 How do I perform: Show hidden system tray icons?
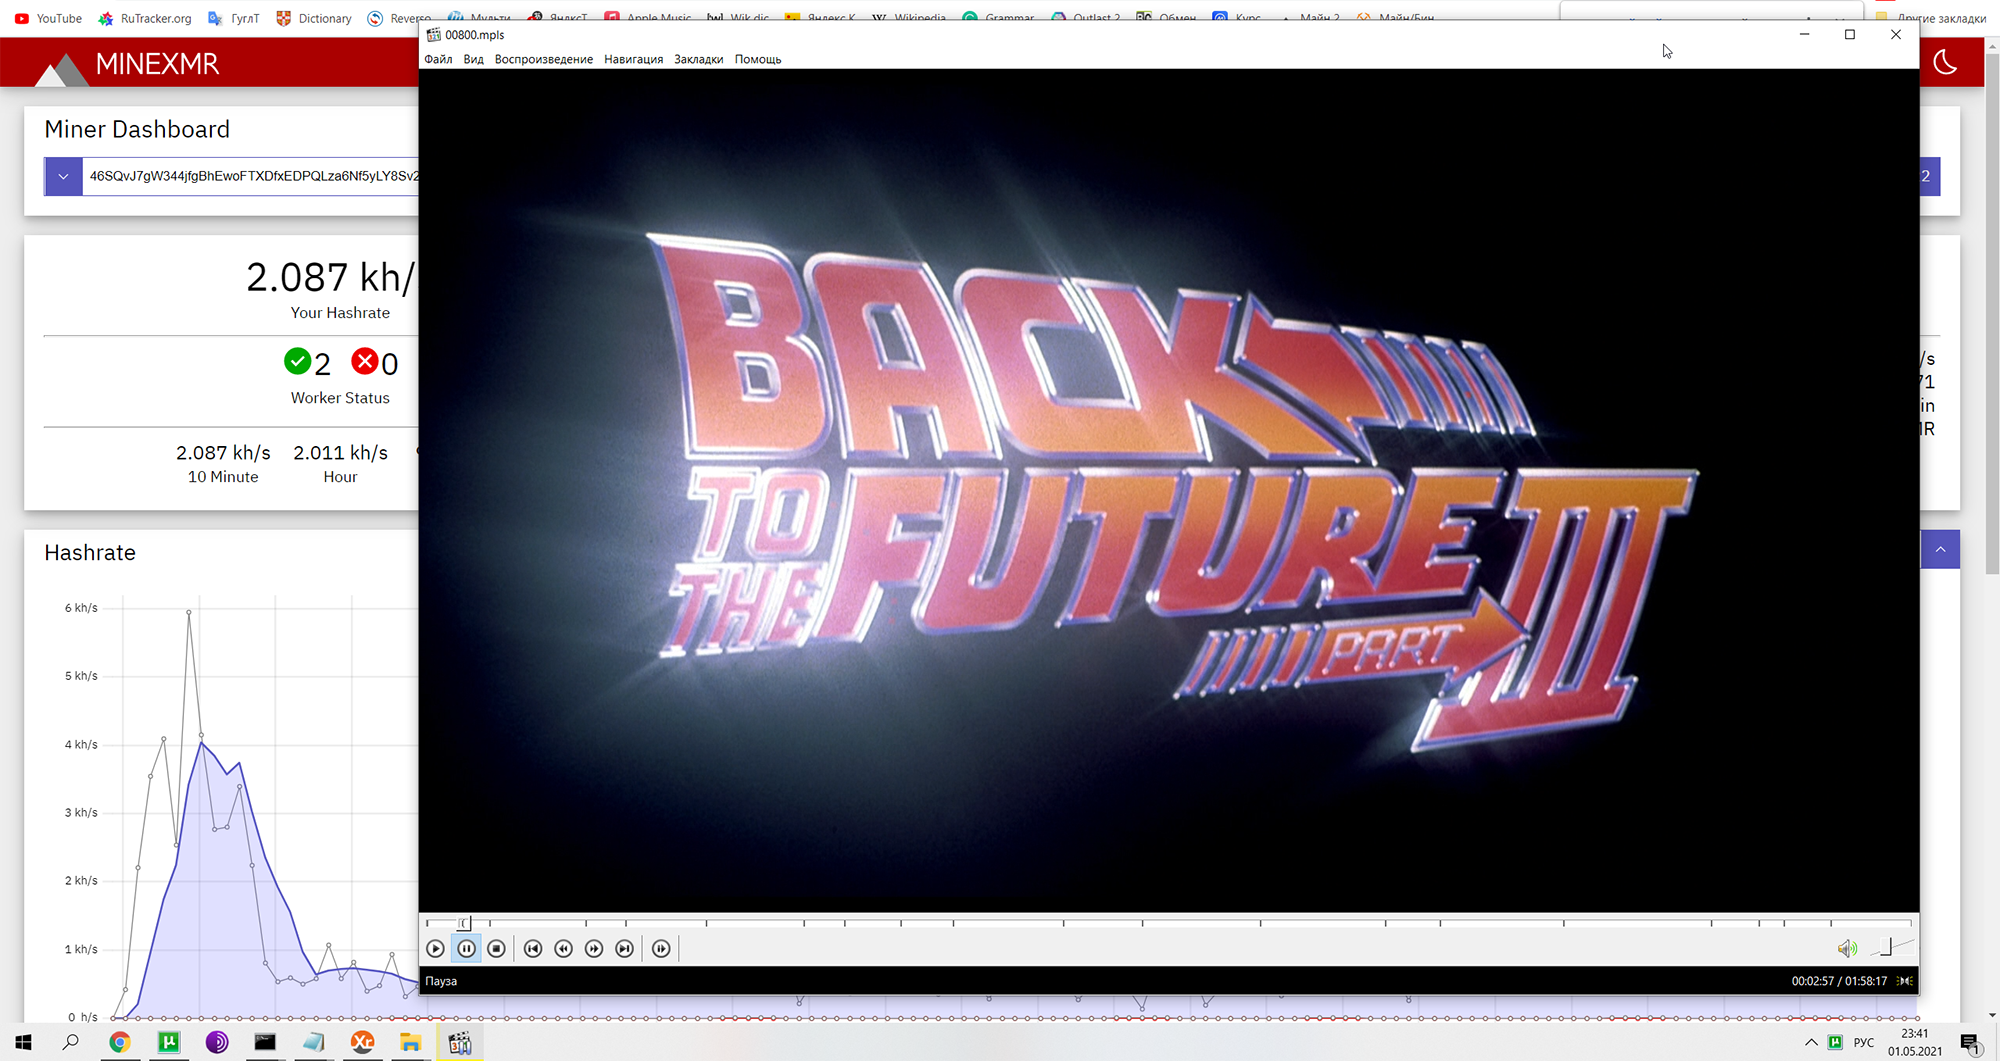coord(1811,1042)
